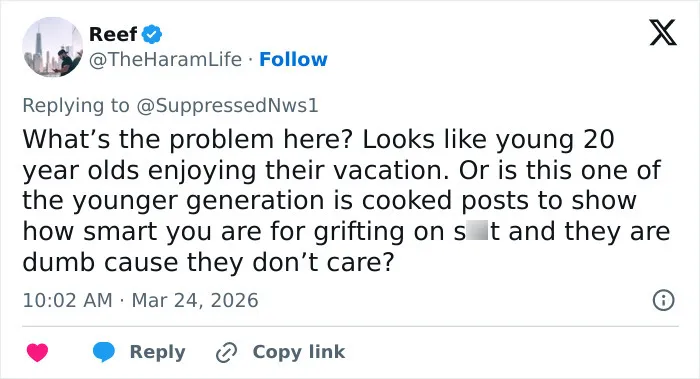Open the X logo in the corner
Viewport: 700px width, 379px height.
[x=663, y=33]
